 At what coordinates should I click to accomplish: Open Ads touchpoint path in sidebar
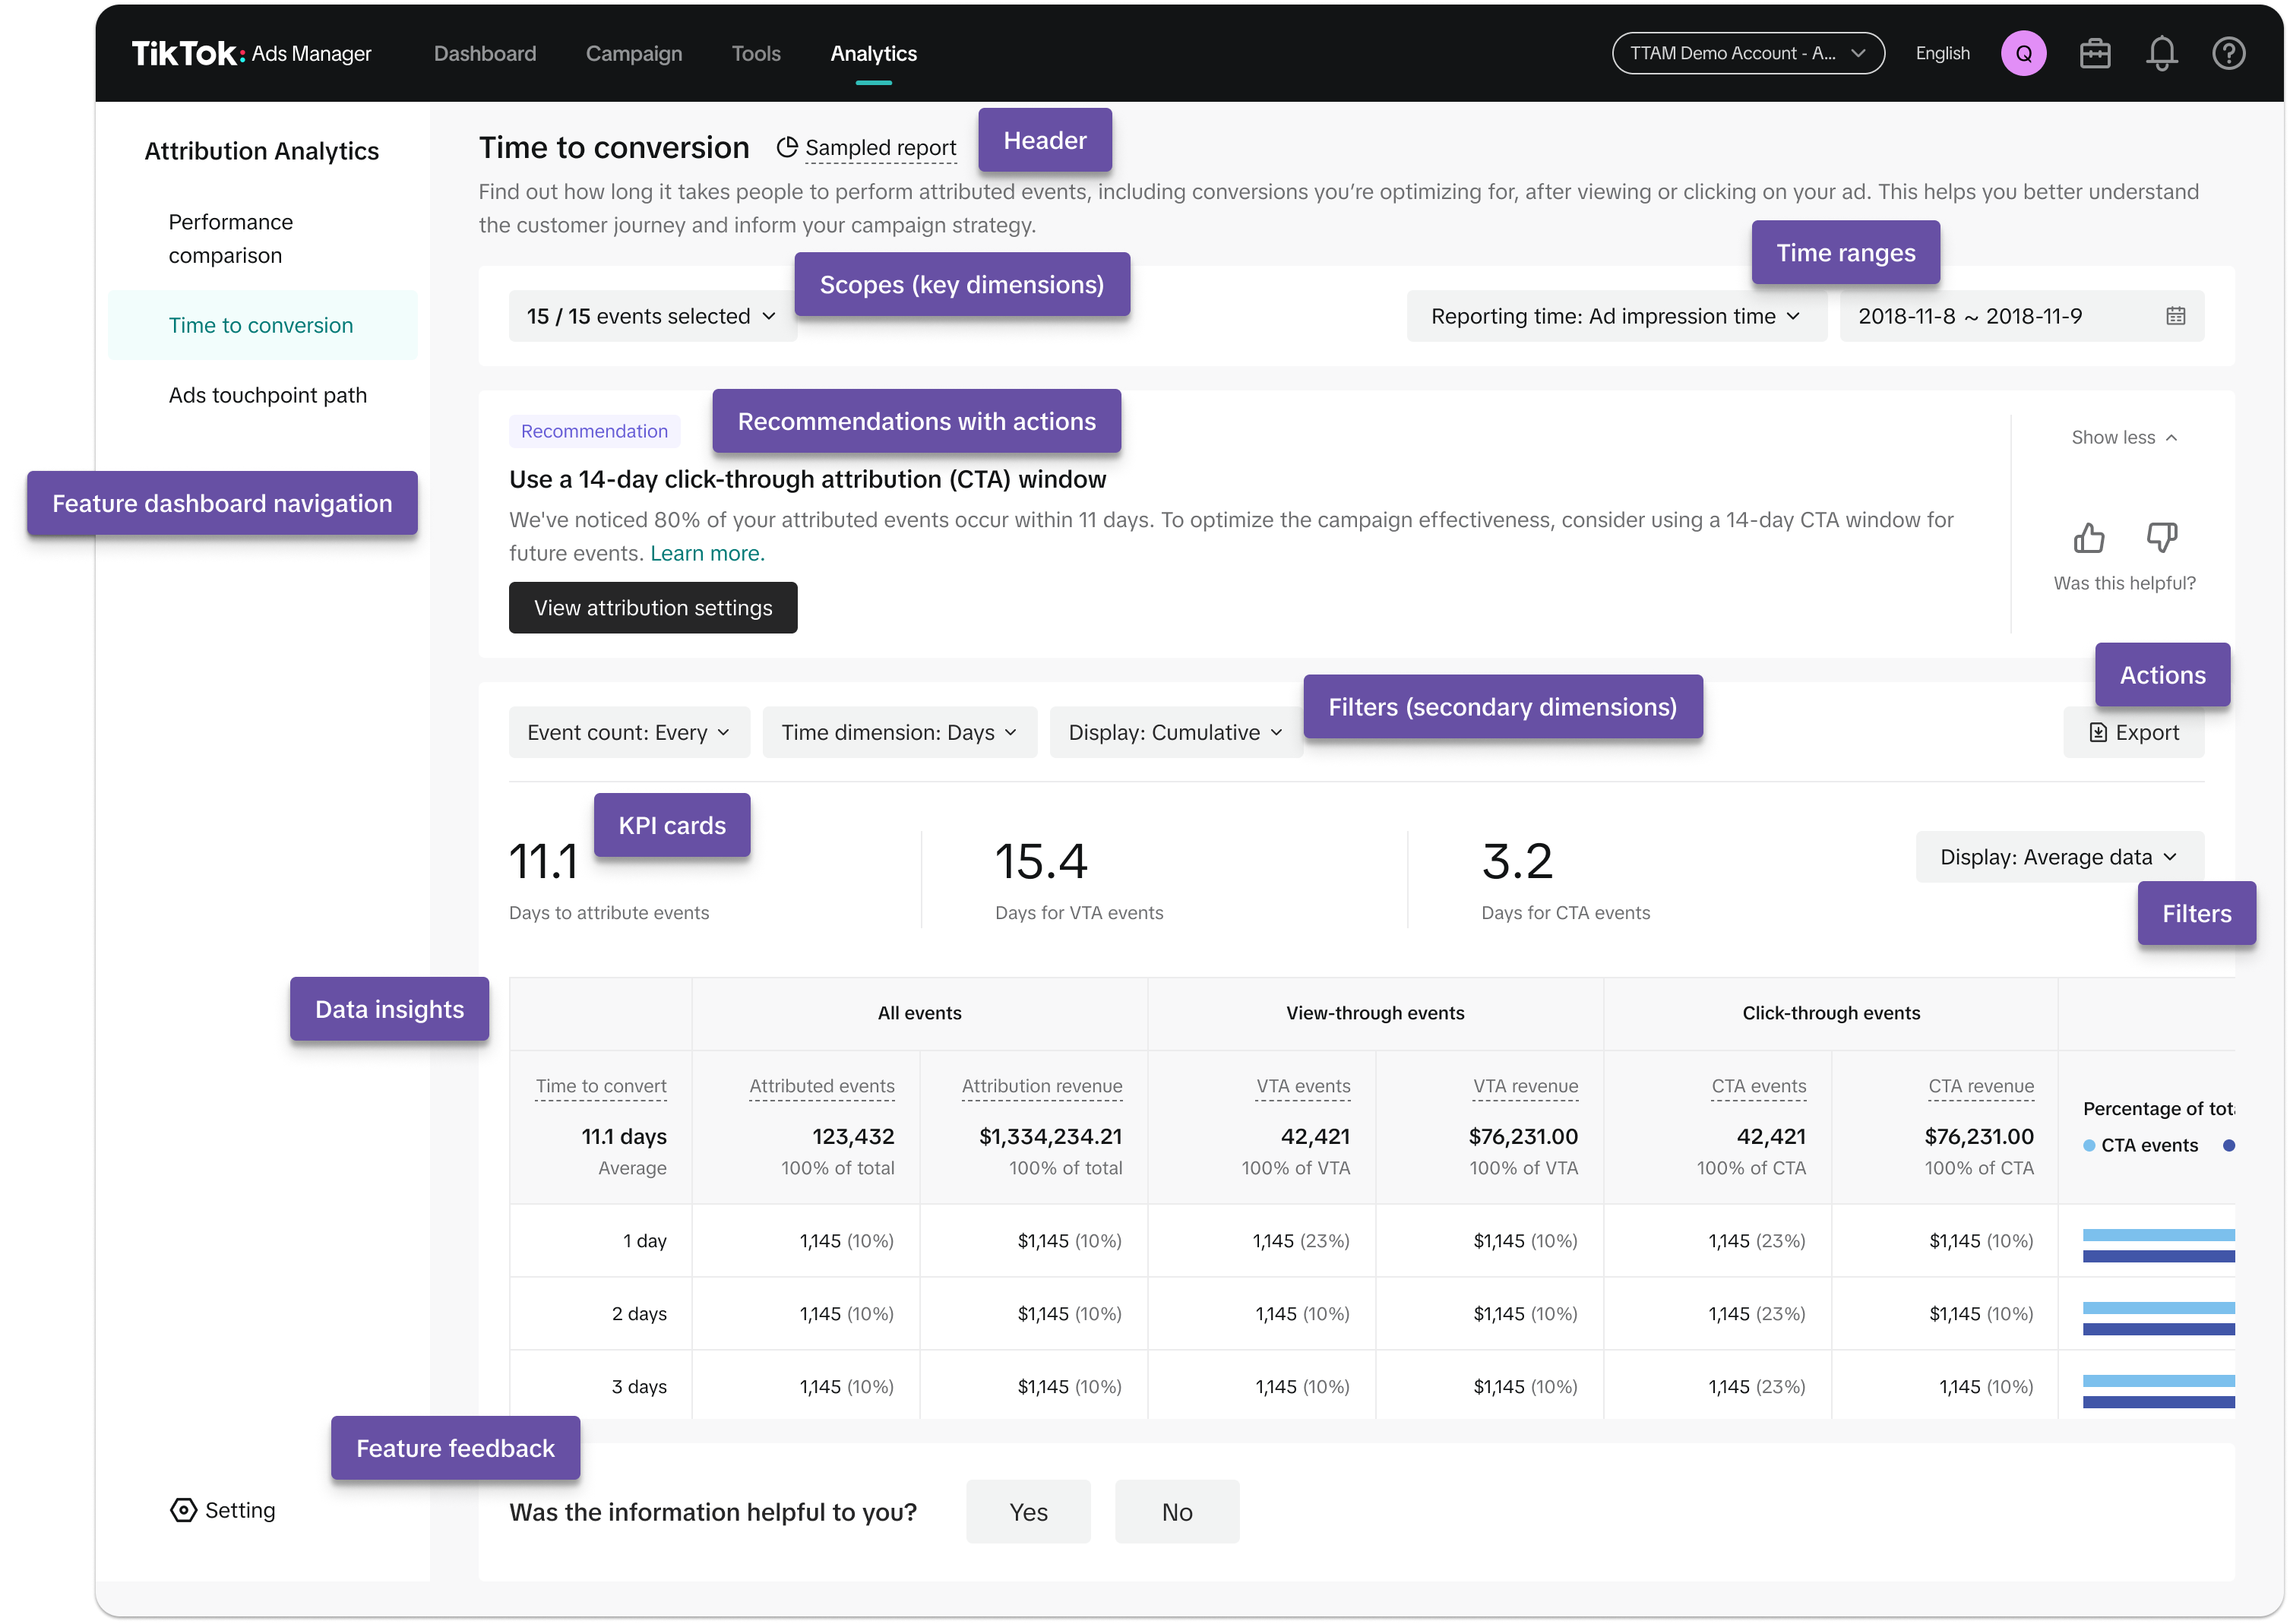[x=267, y=395]
